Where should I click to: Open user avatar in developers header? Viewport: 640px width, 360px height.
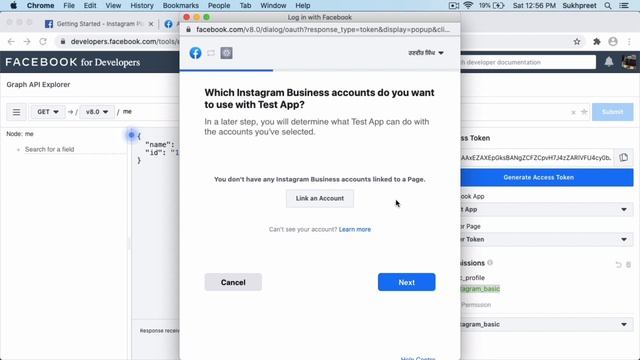pos(629,62)
